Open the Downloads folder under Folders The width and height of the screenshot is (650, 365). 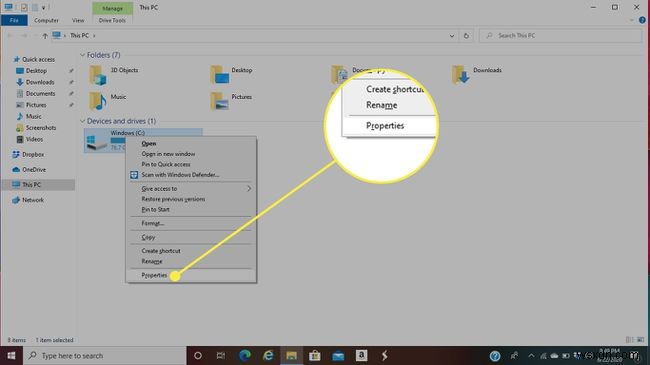click(461, 75)
